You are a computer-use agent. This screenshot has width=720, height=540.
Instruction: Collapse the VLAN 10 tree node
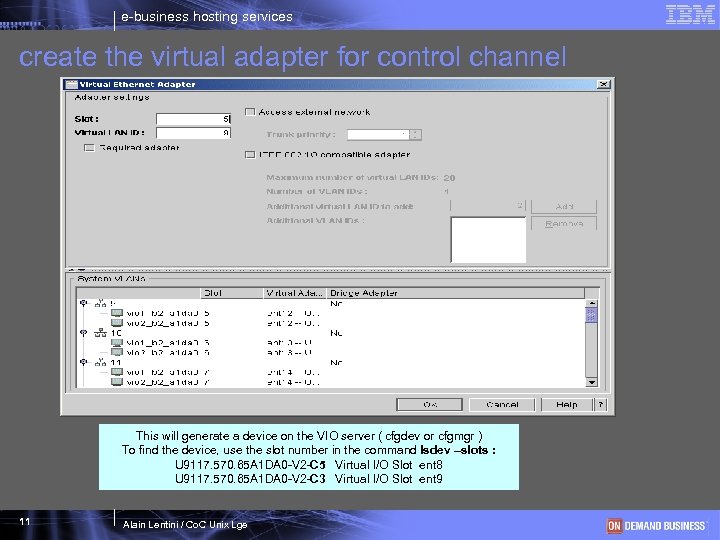(83, 333)
